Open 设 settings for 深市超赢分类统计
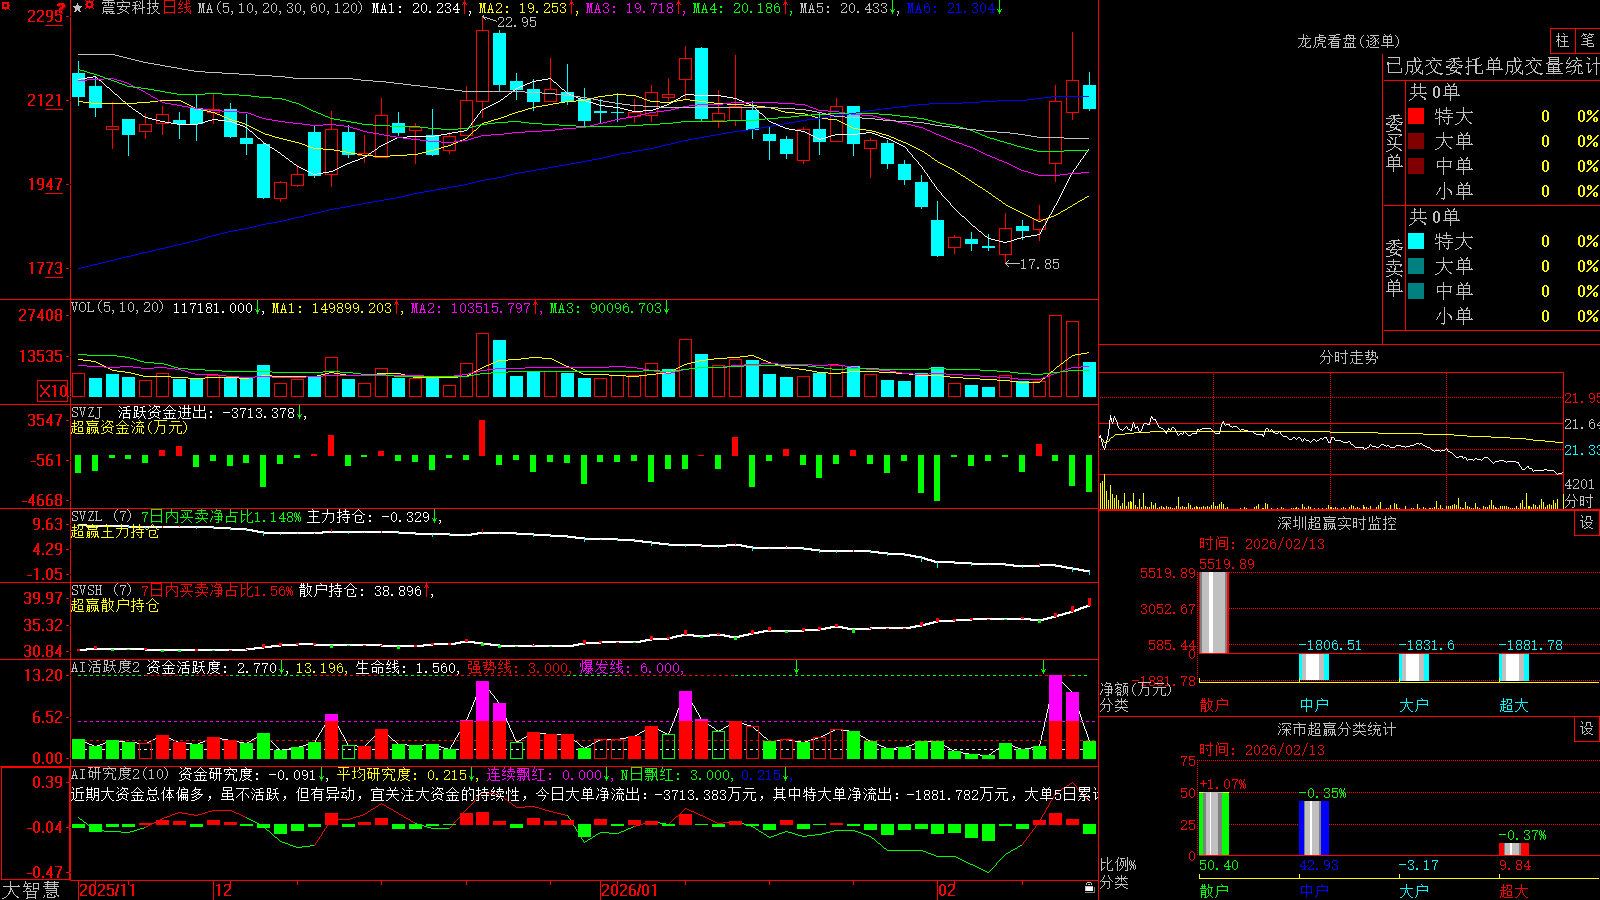The image size is (1600, 900). pyautogui.click(x=1587, y=729)
